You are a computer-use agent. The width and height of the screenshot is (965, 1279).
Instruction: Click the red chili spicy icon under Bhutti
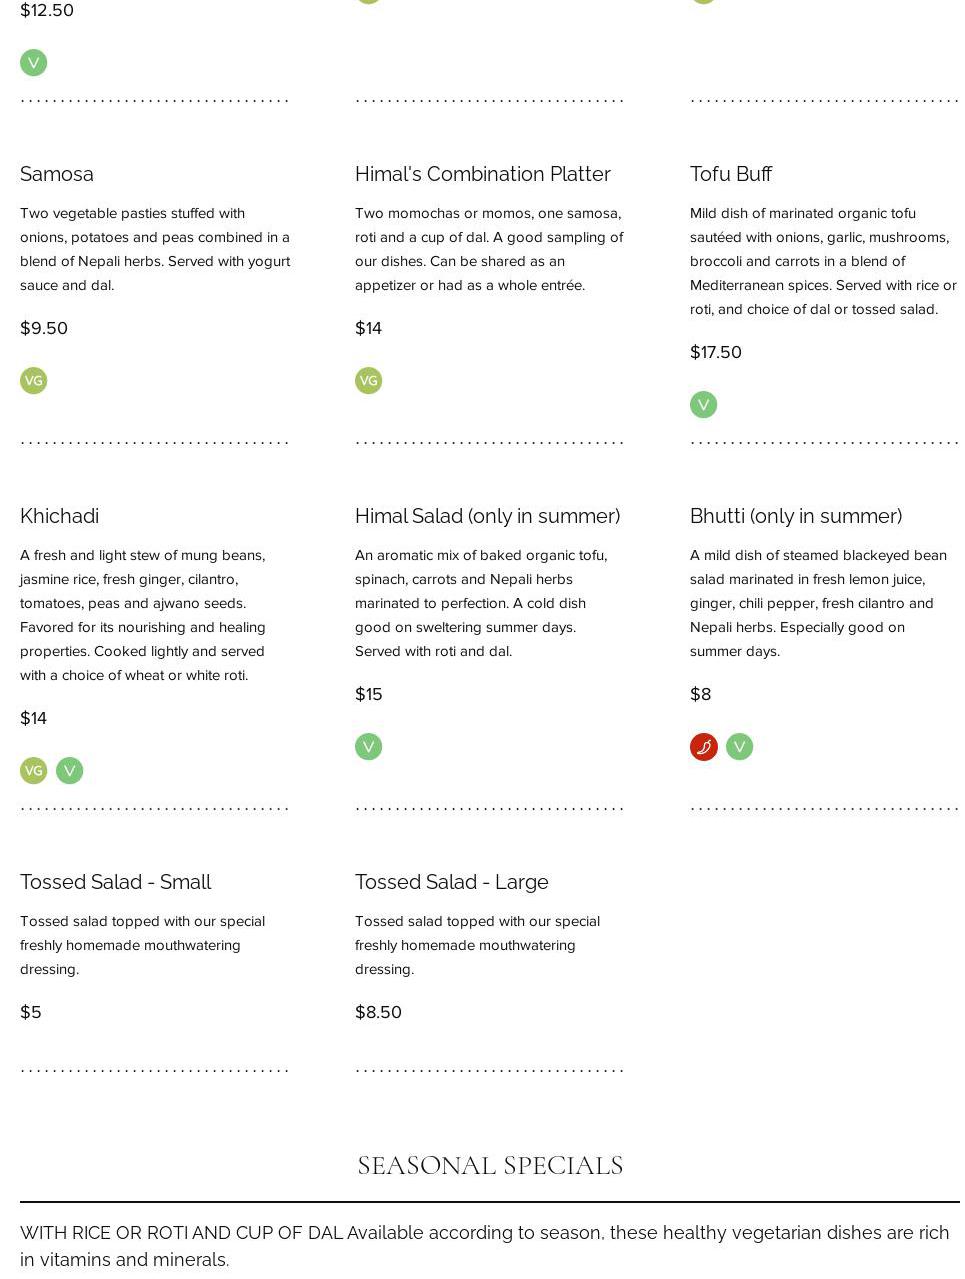coord(703,747)
